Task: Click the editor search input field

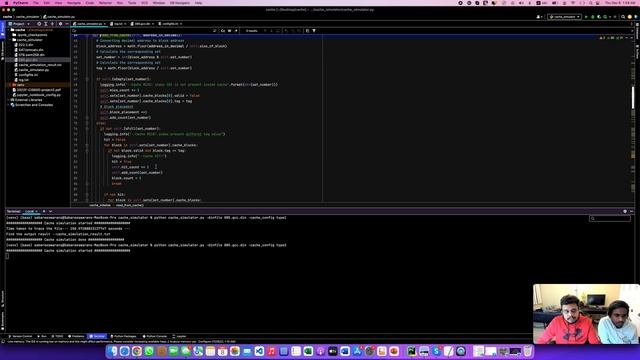Action: pos(143,31)
